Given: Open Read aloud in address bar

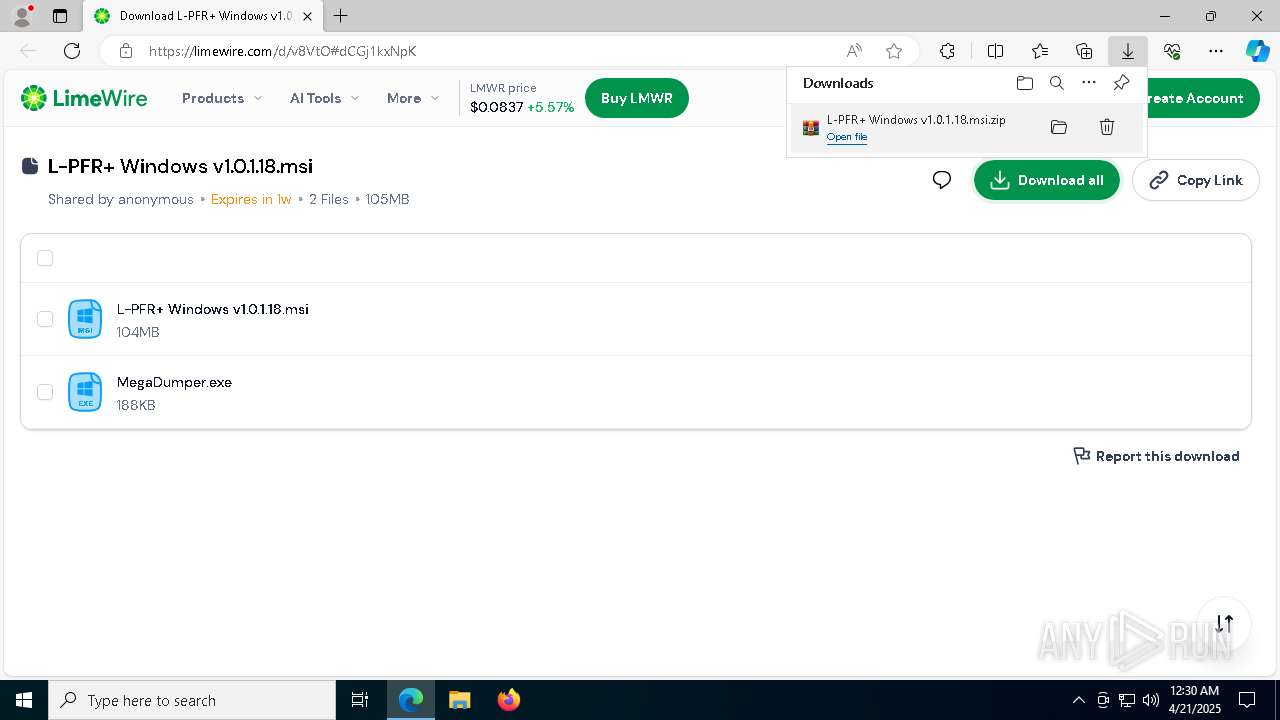Looking at the screenshot, I should [x=854, y=51].
